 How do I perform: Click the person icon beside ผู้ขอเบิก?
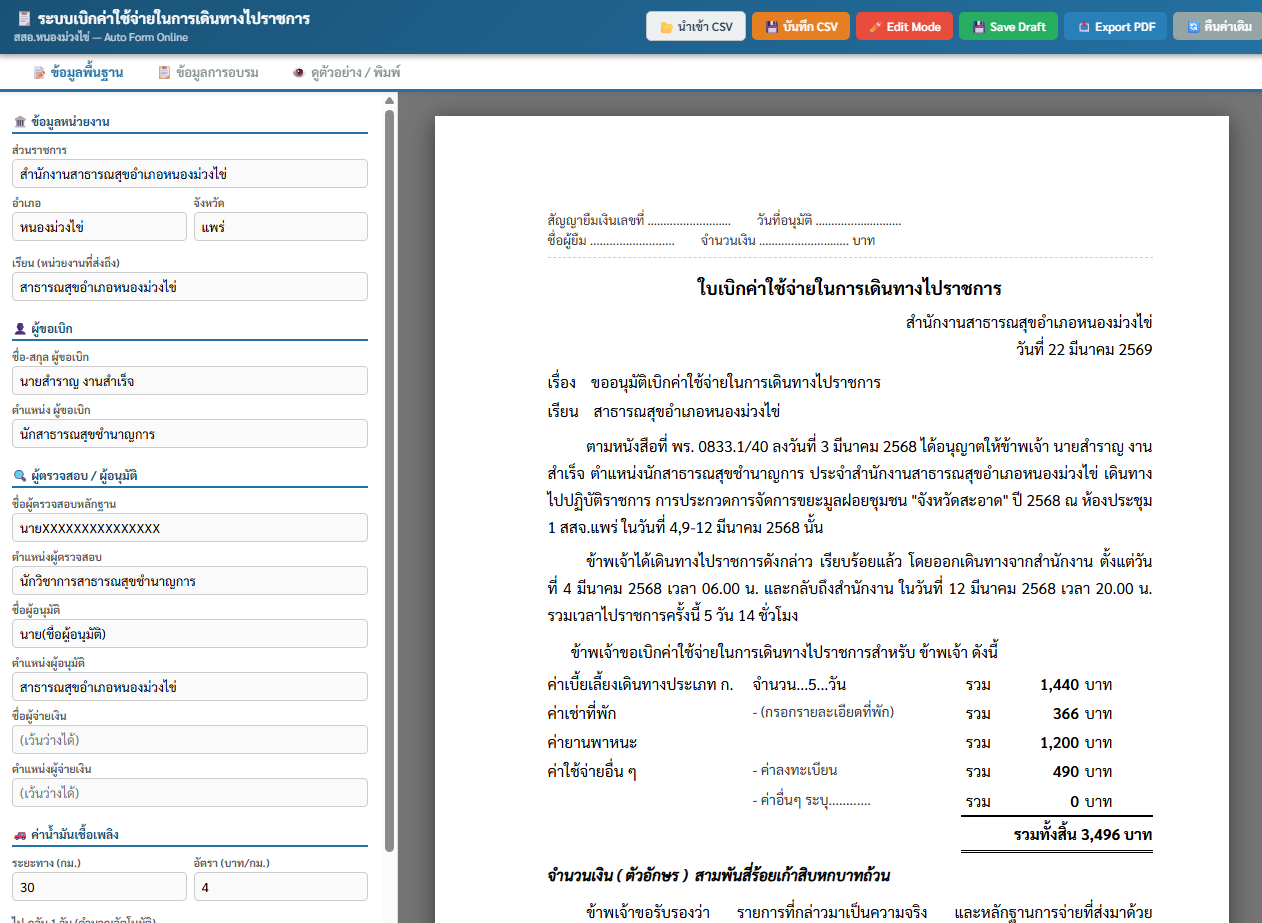(20, 328)
